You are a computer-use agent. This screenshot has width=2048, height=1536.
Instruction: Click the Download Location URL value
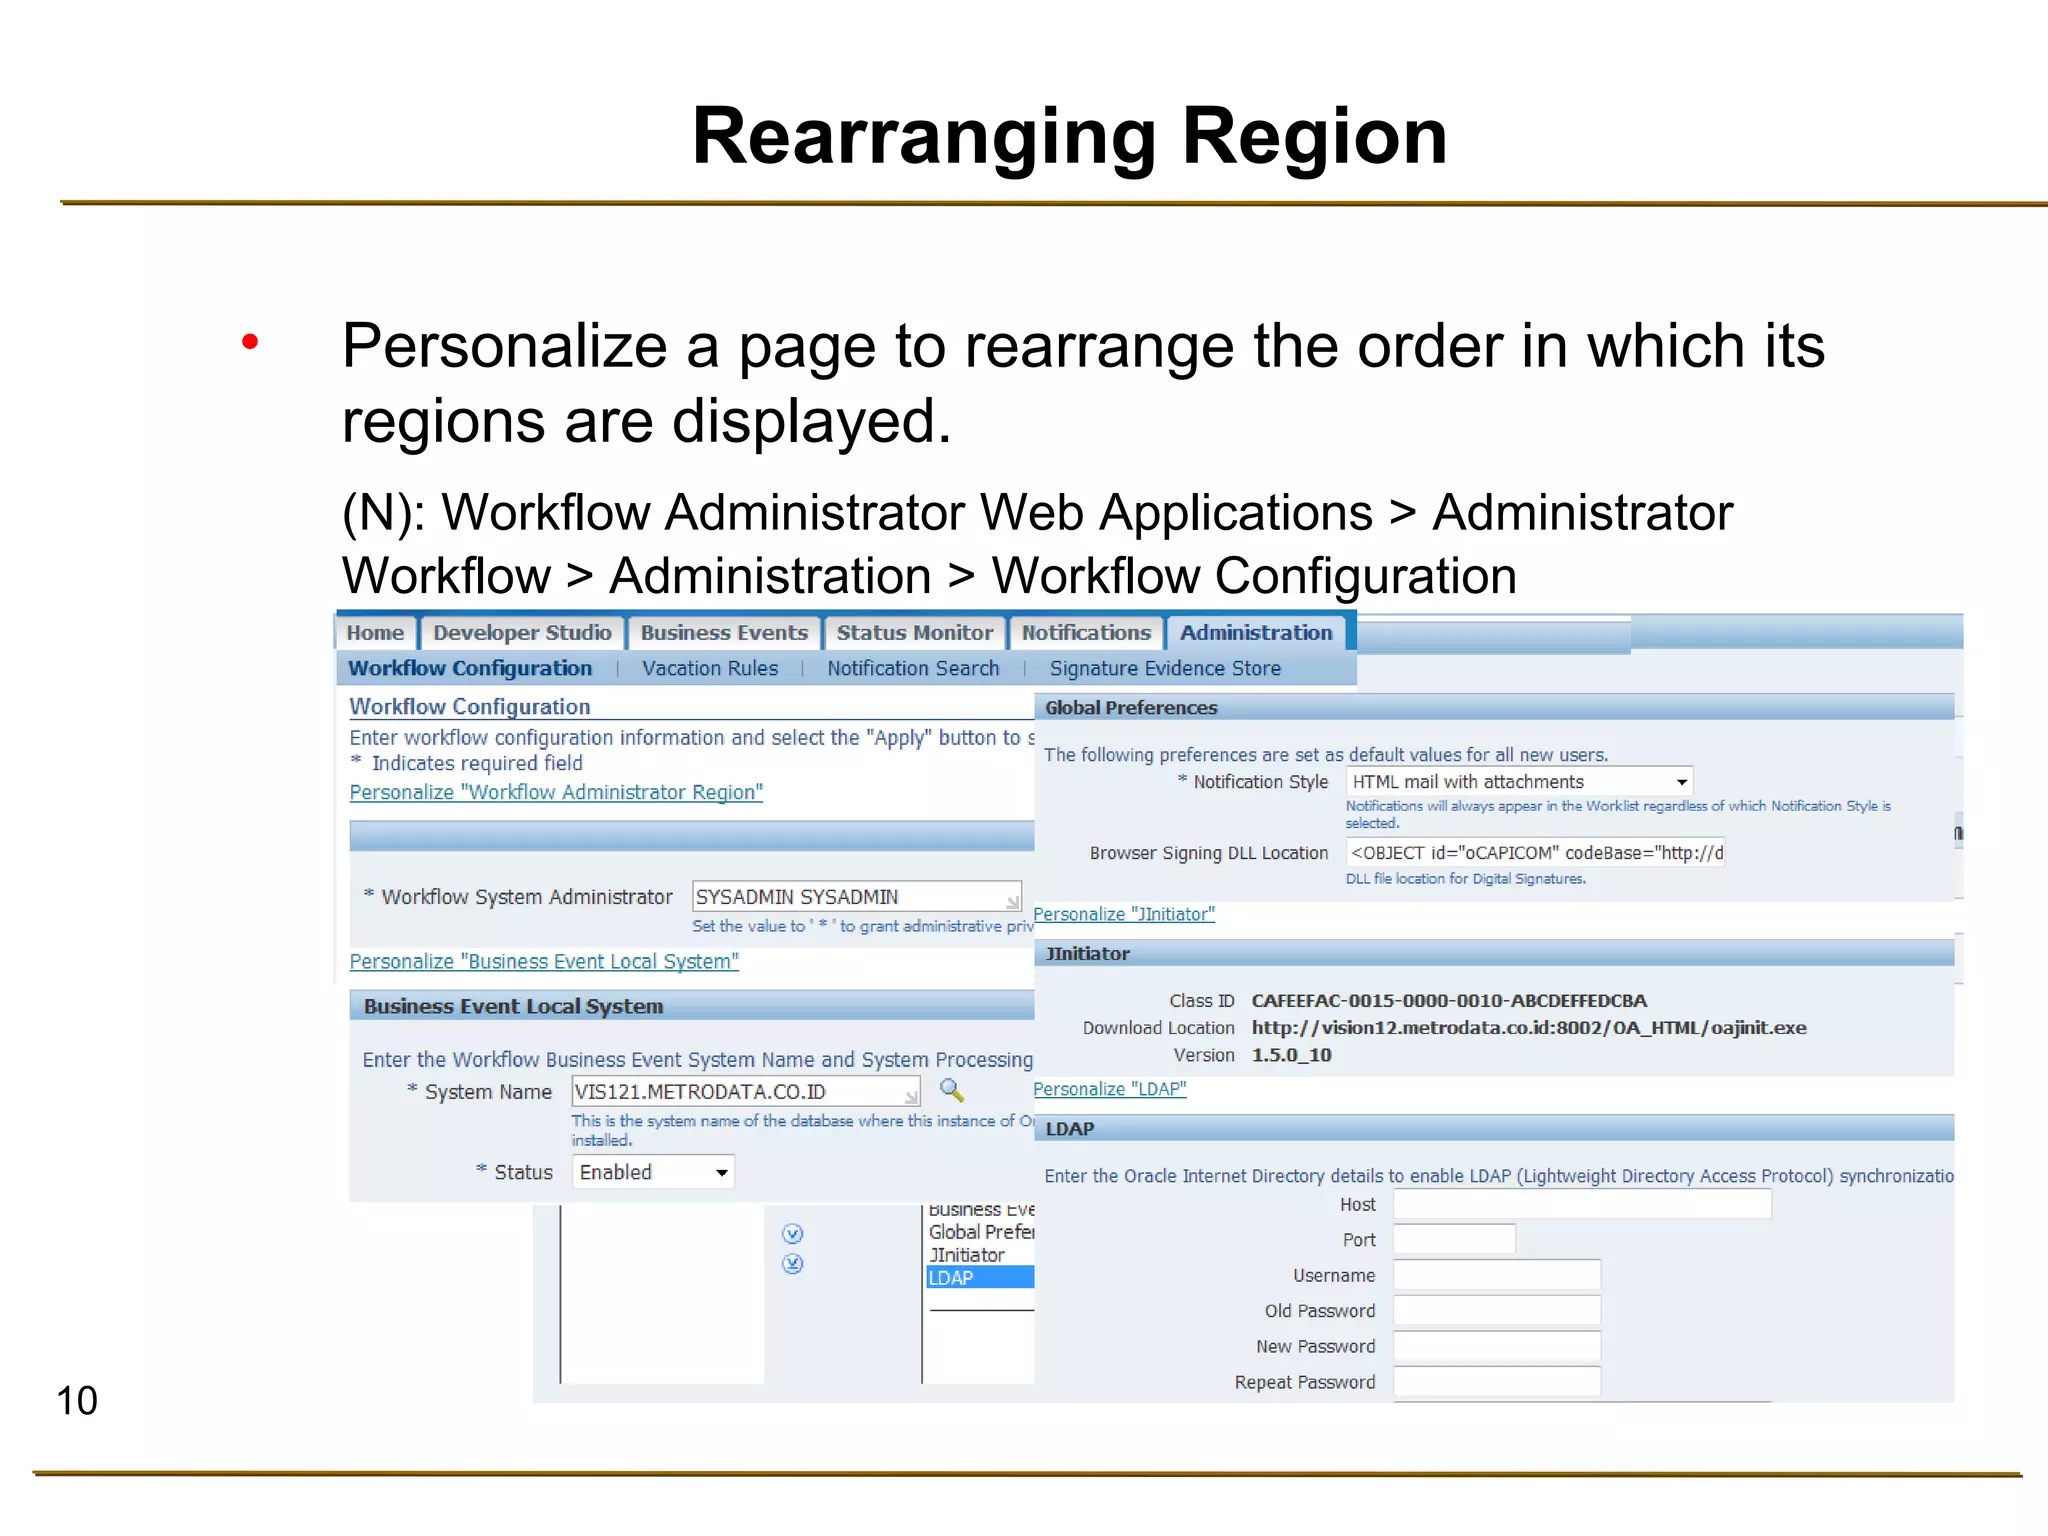(x=1529, y=1027)
